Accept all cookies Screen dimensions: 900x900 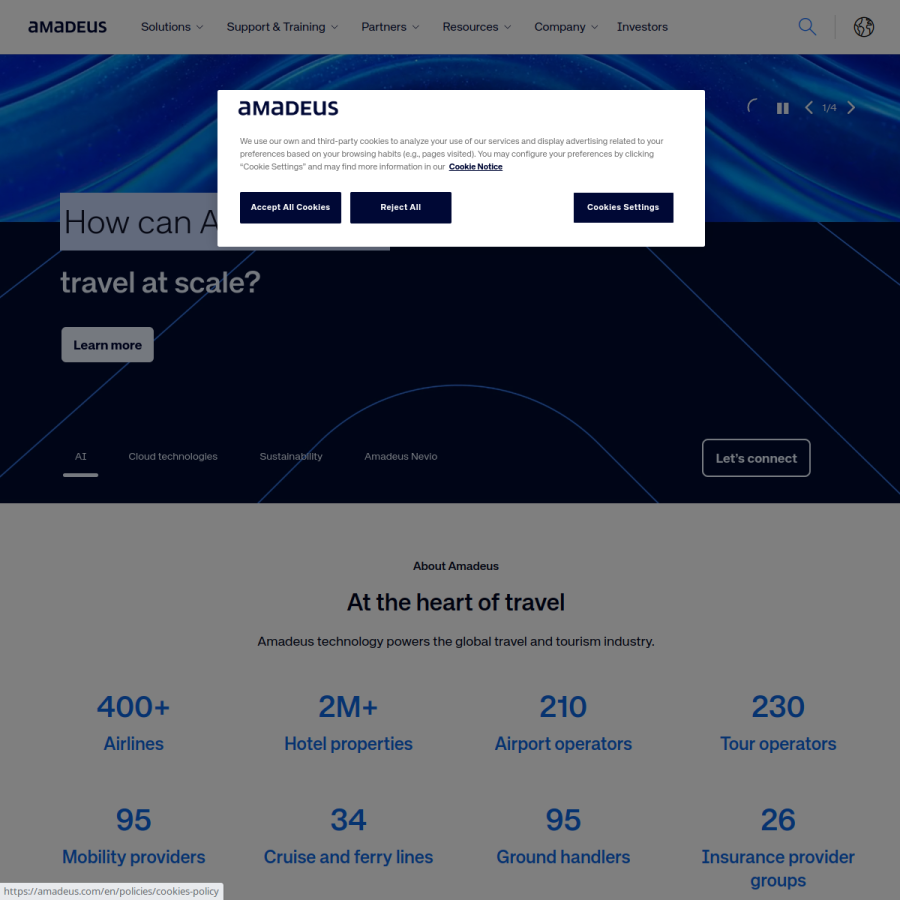[290, 208]
